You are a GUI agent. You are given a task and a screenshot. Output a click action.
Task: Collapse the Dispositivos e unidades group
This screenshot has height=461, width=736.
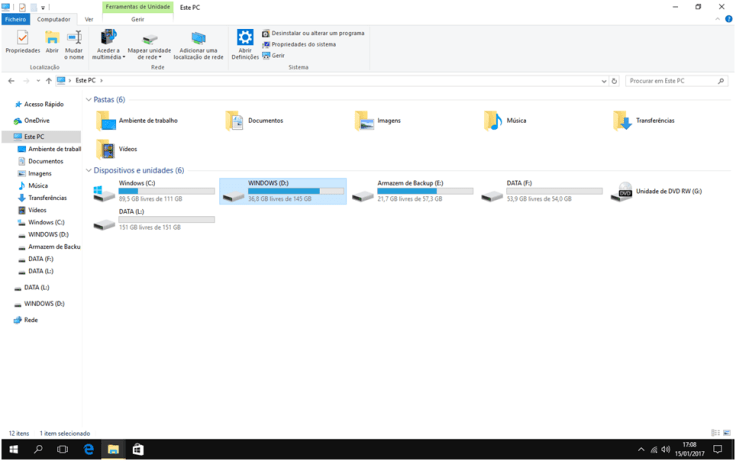89,170
